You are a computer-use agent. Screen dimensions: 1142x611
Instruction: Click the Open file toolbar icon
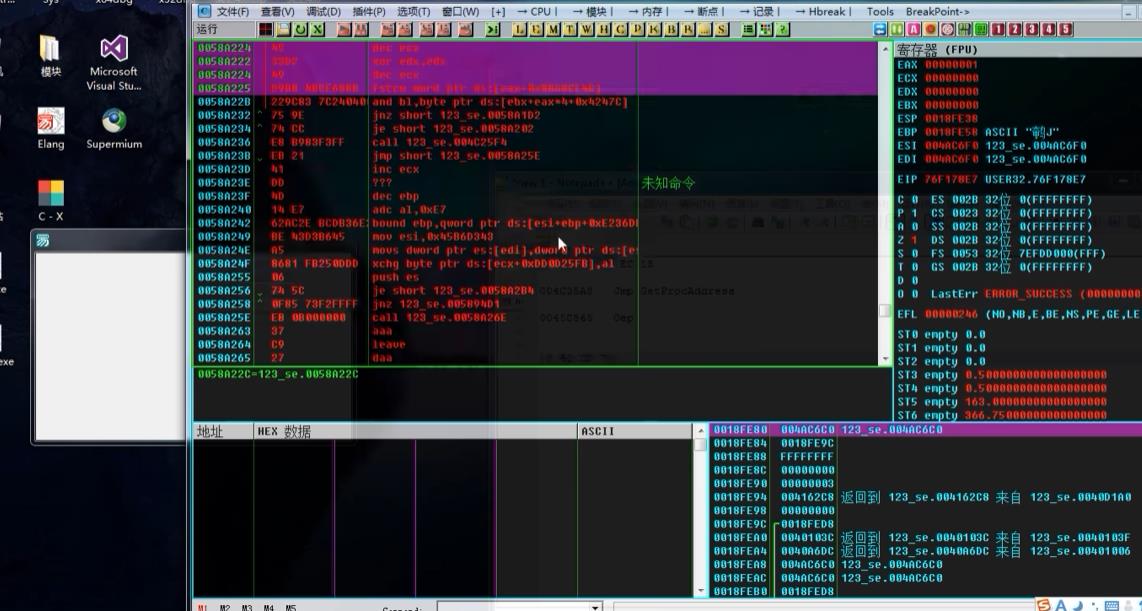click(283, 29)
